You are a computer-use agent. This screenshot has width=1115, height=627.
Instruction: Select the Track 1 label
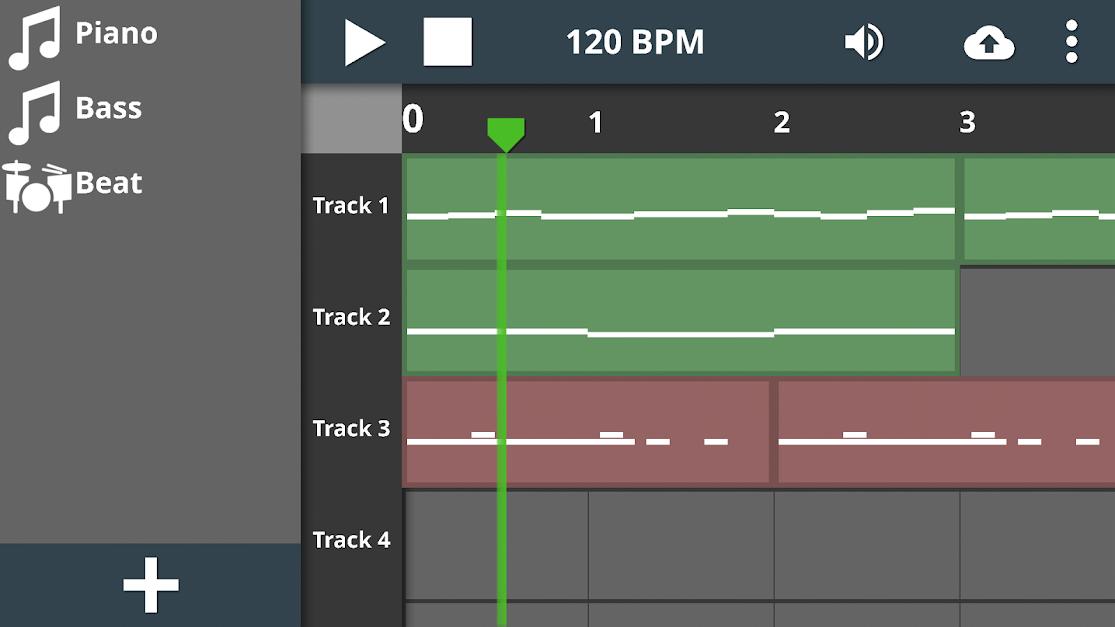tap(351, 205)
